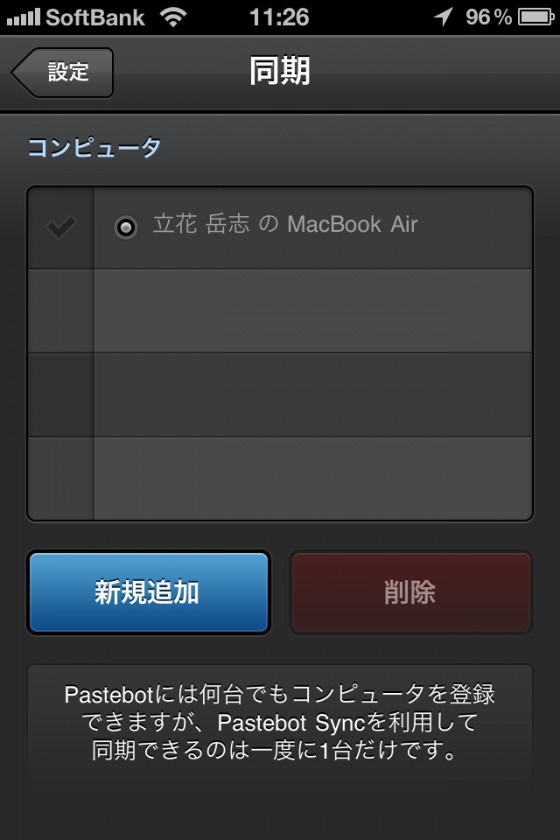Tap the 11:26 clock in status bar
The image size is (560, 840).
(279, 17)
